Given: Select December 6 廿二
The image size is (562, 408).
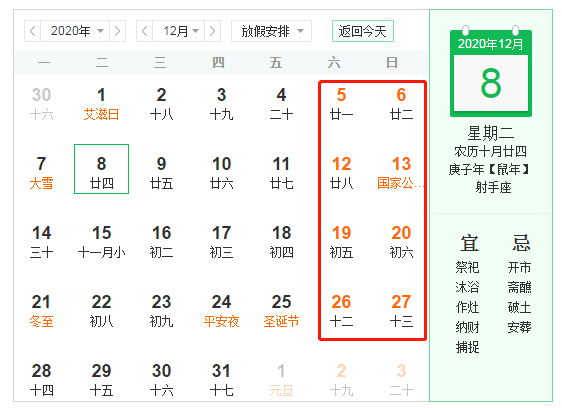Looking at the screenshot, I should [x=401, y=104].
